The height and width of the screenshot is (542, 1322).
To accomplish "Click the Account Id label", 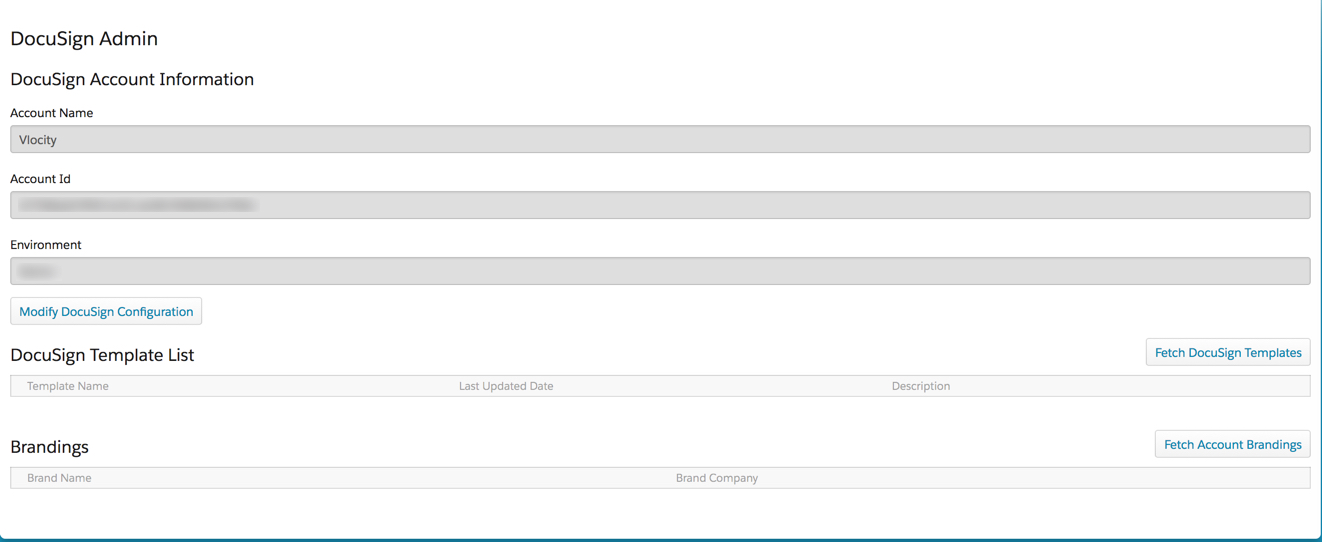I will (x=40, y=179).
